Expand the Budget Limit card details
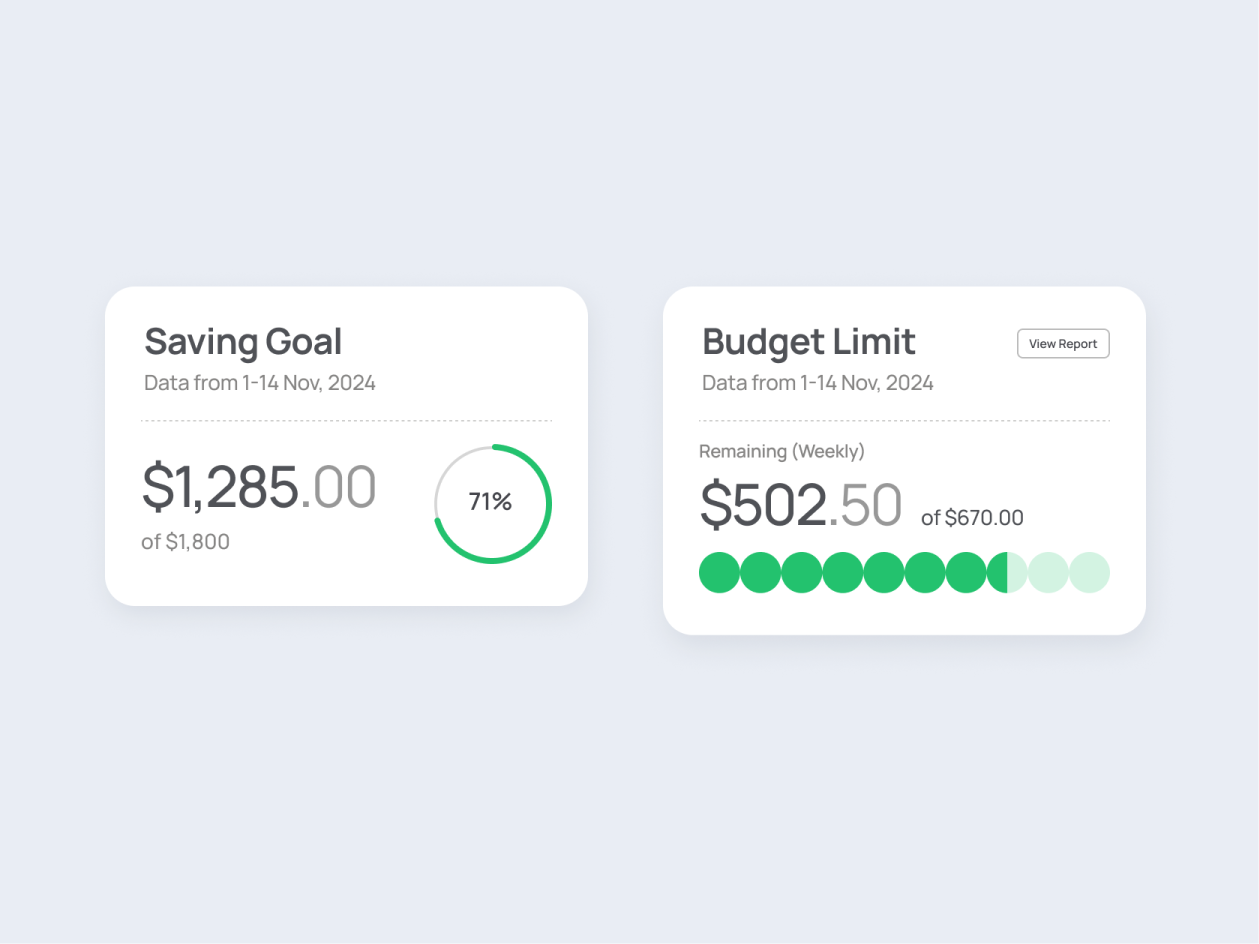Screen dimensions: 1259x944 (x=905, y=460)
